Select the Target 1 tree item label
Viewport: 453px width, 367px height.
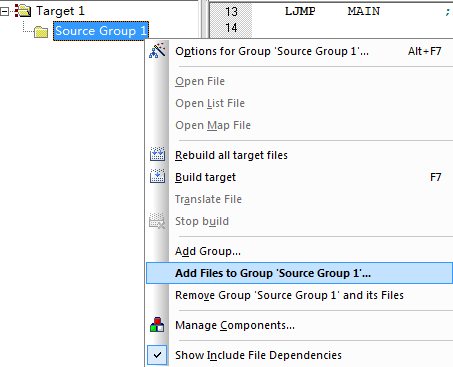(60, 11)
